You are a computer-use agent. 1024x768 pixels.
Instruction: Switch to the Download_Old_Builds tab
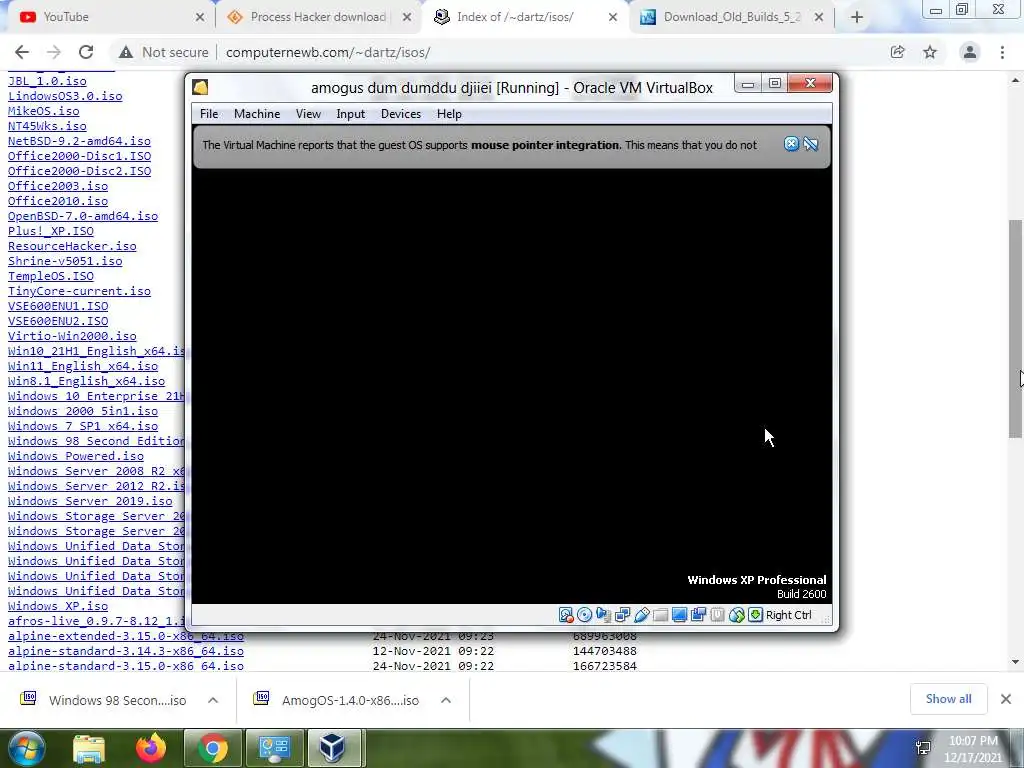[731, 17]
